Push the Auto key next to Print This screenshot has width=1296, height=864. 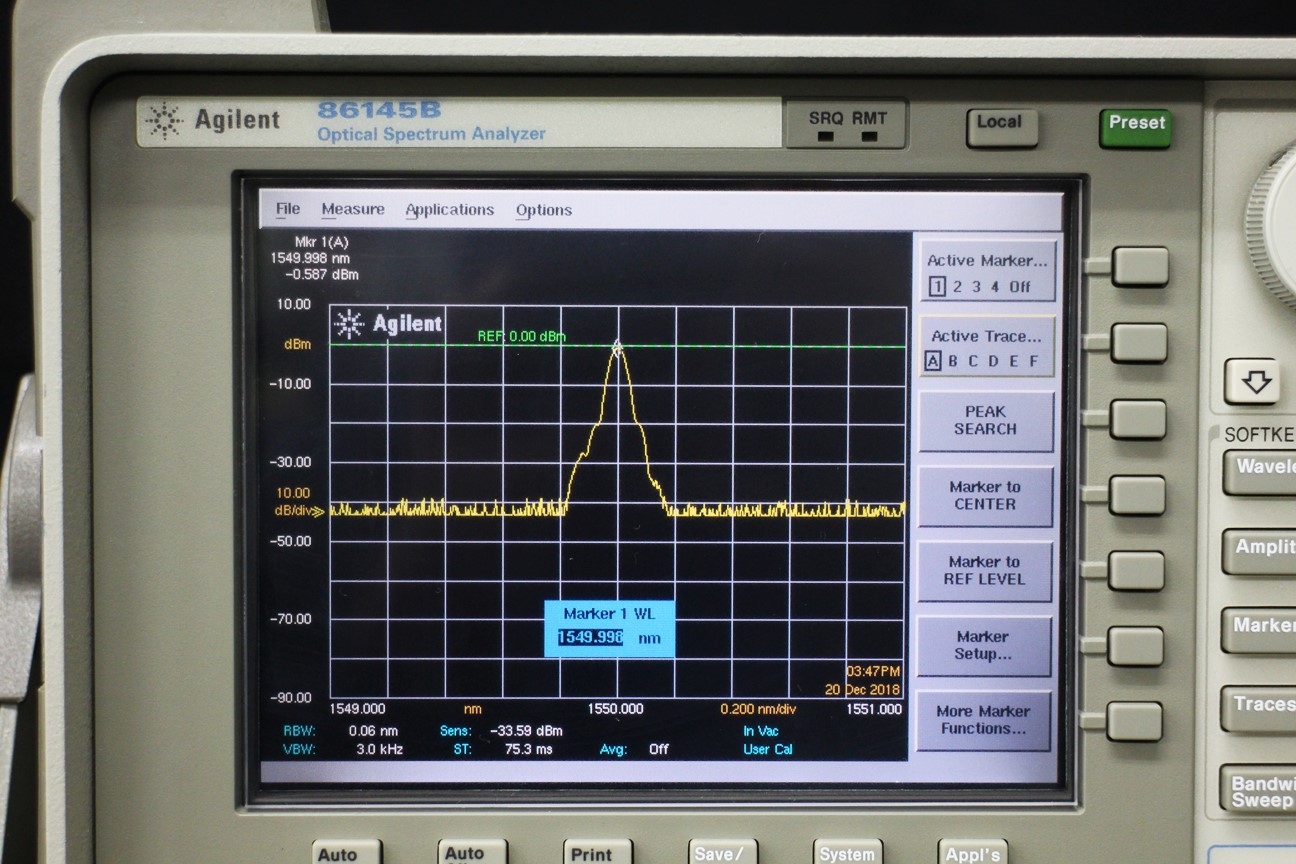click(x=472, y=853)
